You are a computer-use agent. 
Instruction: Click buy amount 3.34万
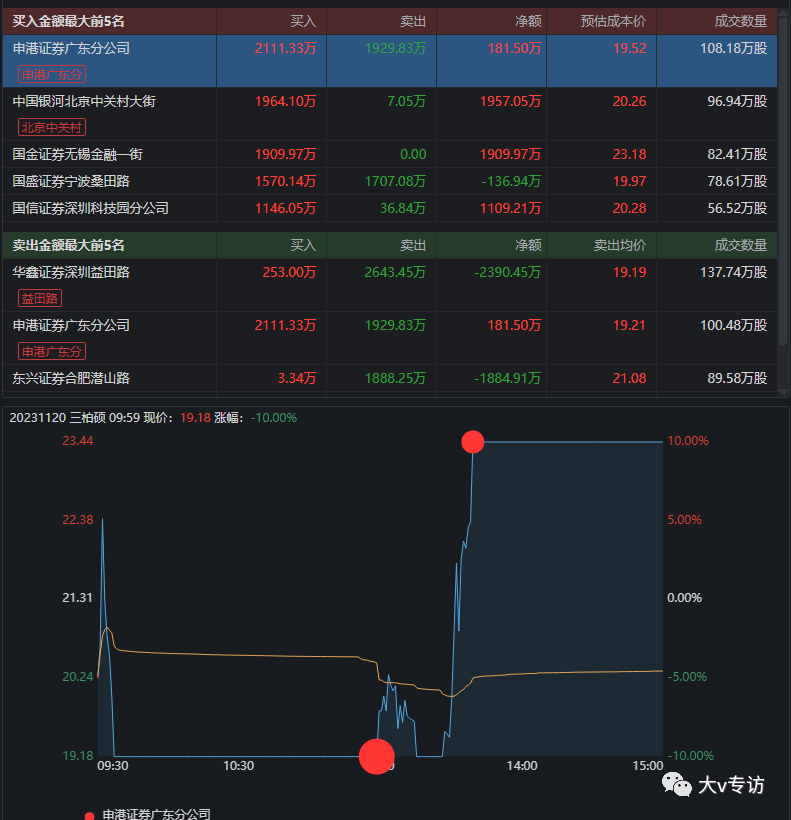pos(296,378)
